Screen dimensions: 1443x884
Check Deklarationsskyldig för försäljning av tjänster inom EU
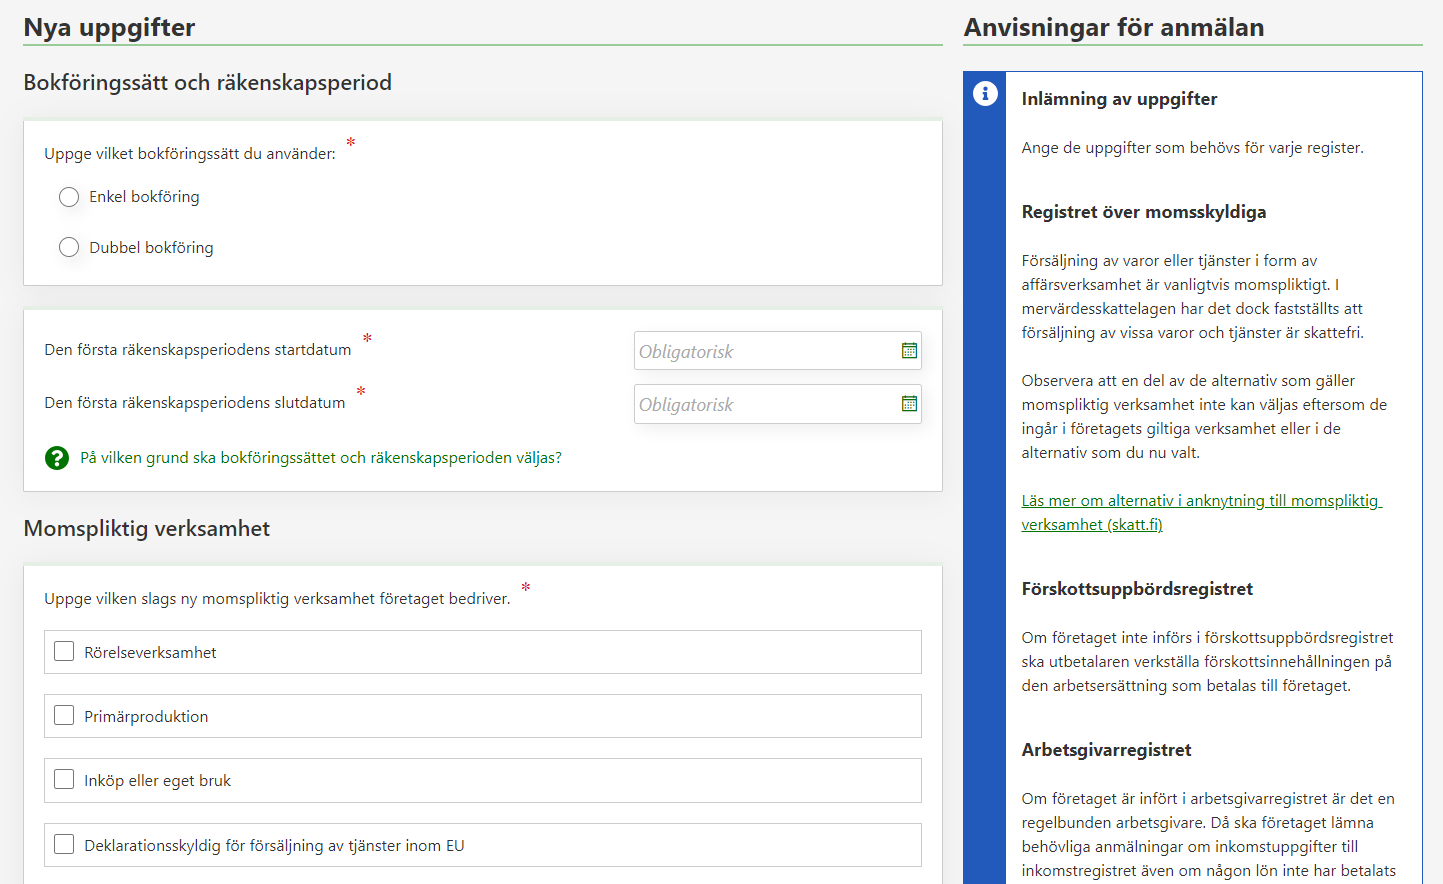click(64, 845)
